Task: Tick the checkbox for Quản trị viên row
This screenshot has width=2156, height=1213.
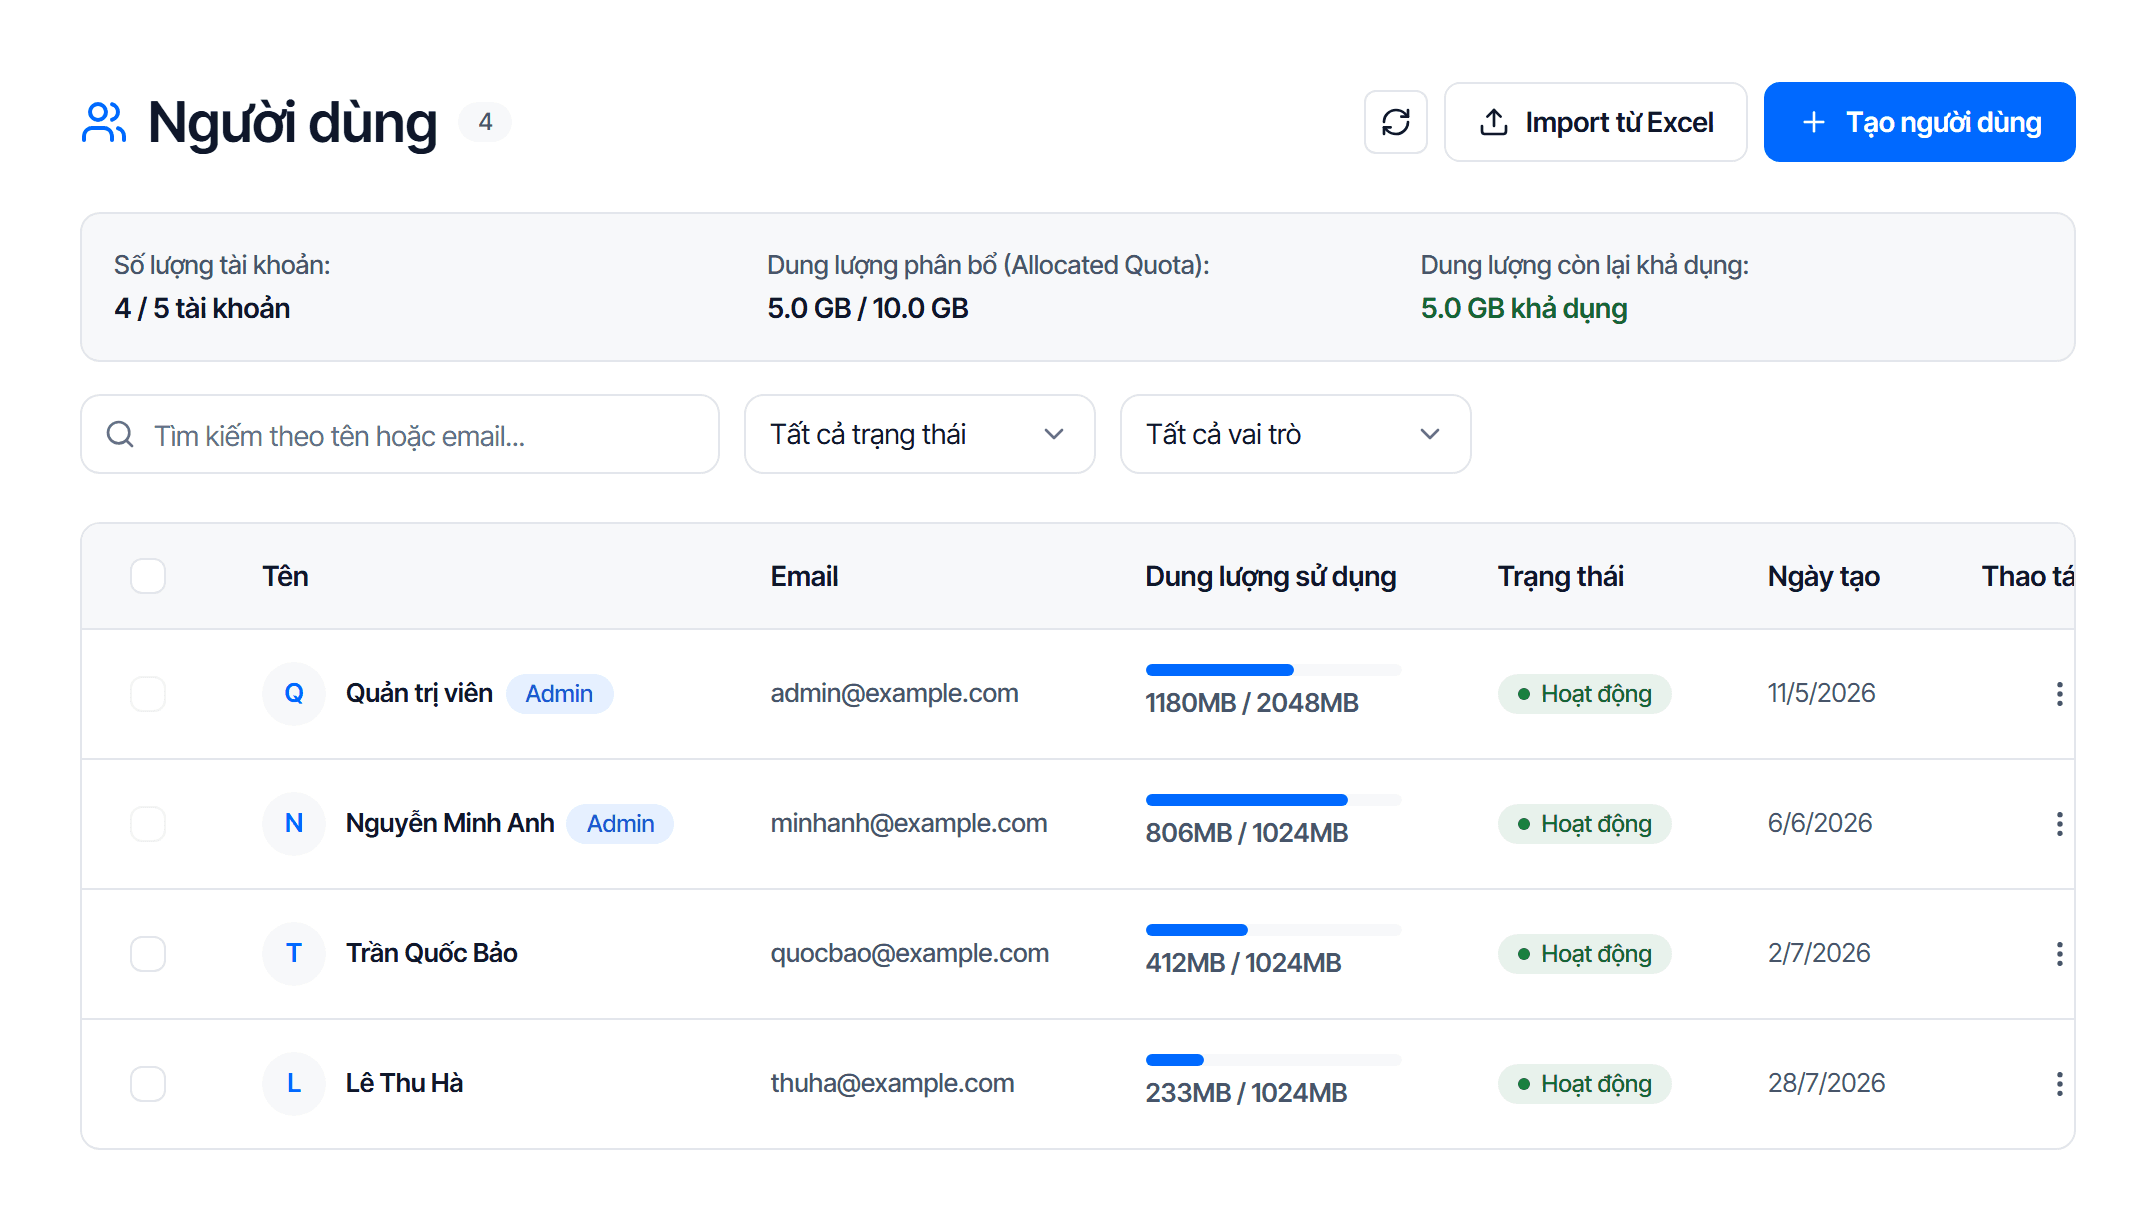Action: (148, 694)
